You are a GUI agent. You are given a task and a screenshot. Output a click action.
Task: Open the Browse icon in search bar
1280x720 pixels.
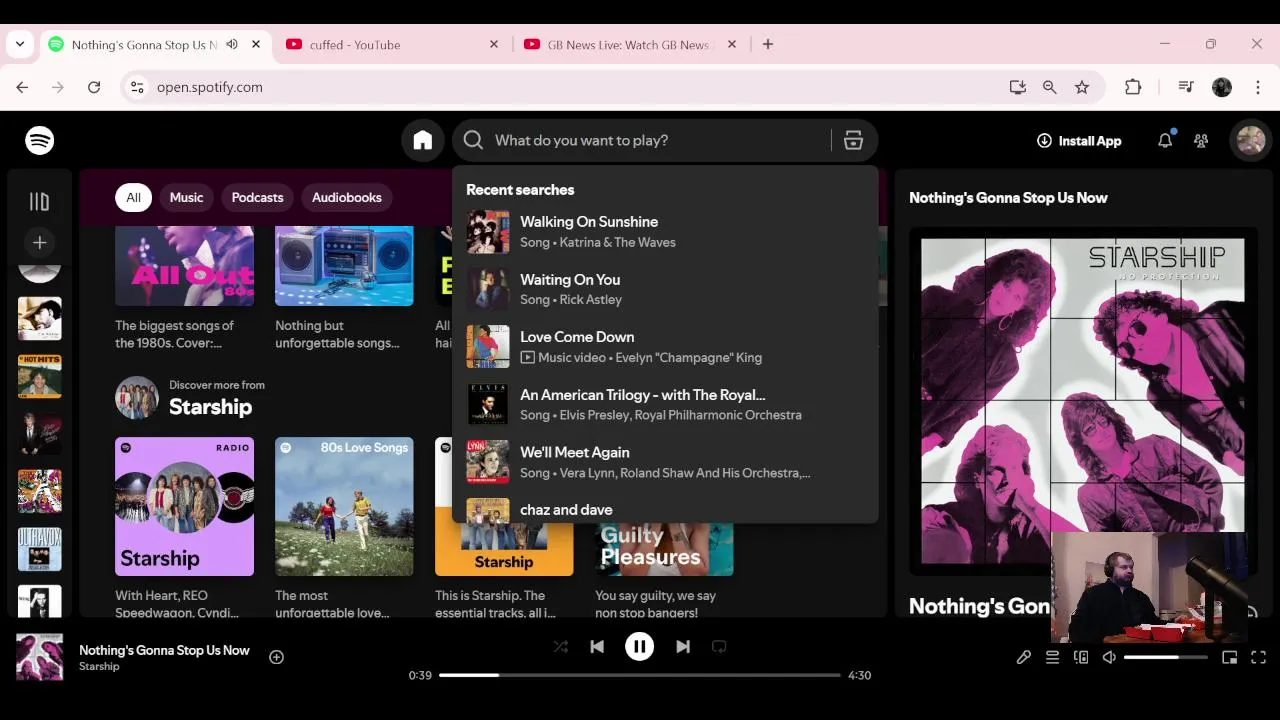coord(853,141)
